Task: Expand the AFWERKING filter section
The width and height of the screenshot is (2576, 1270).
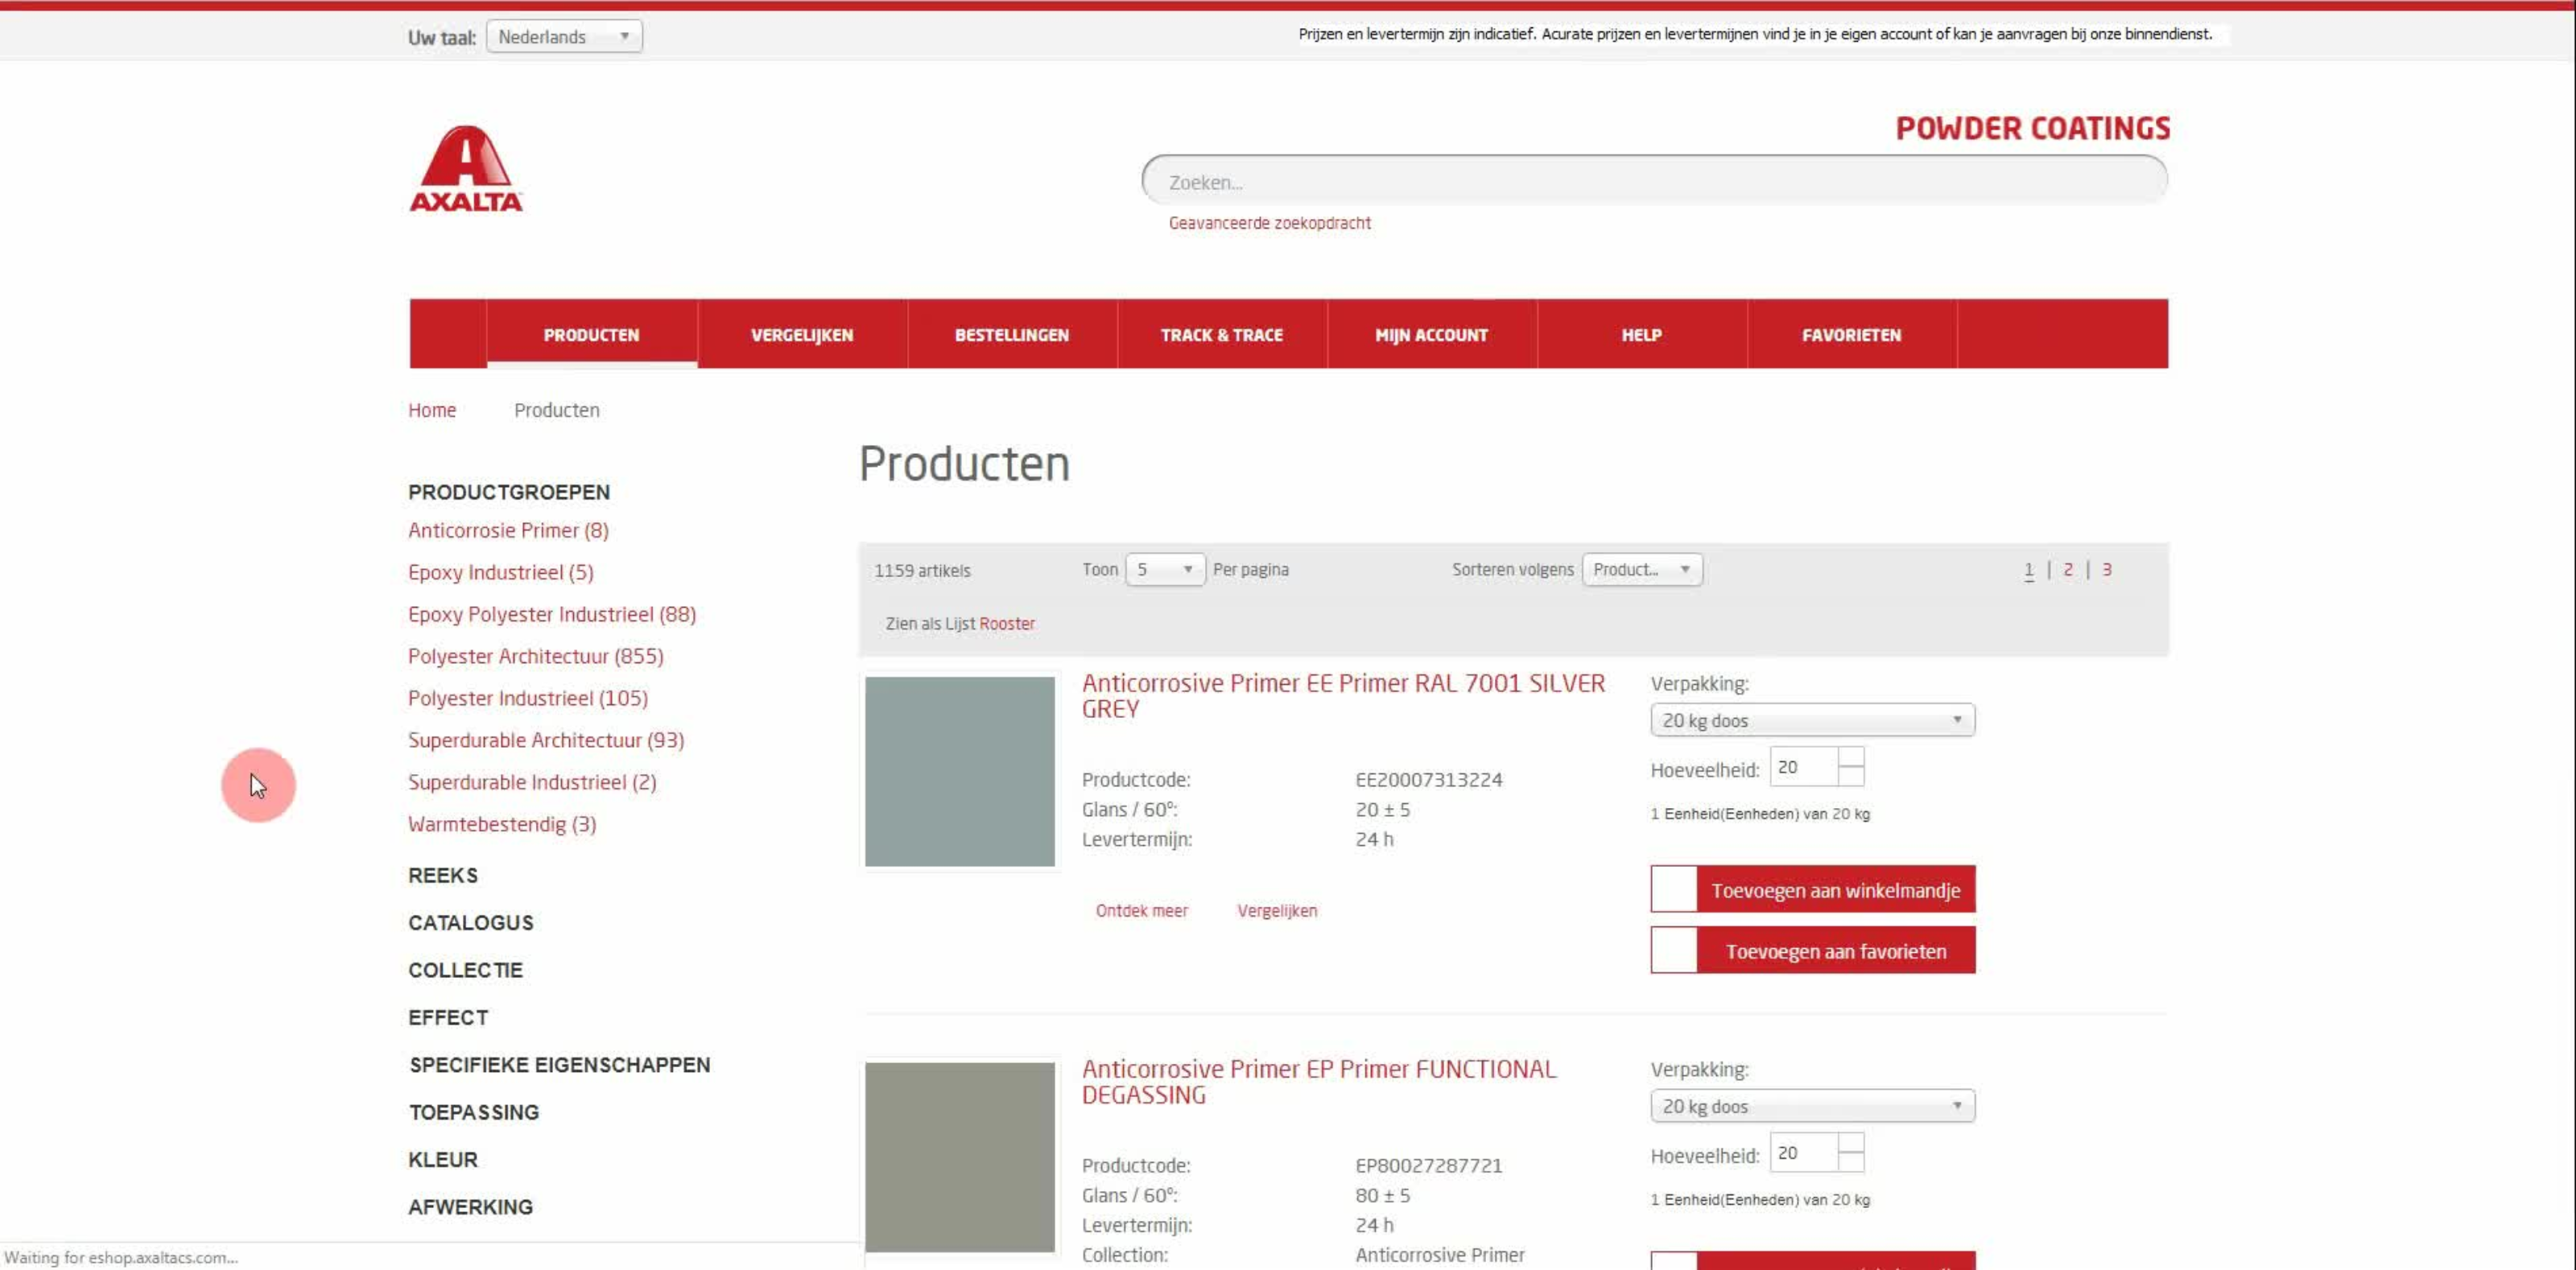Action: point(470,1207)
